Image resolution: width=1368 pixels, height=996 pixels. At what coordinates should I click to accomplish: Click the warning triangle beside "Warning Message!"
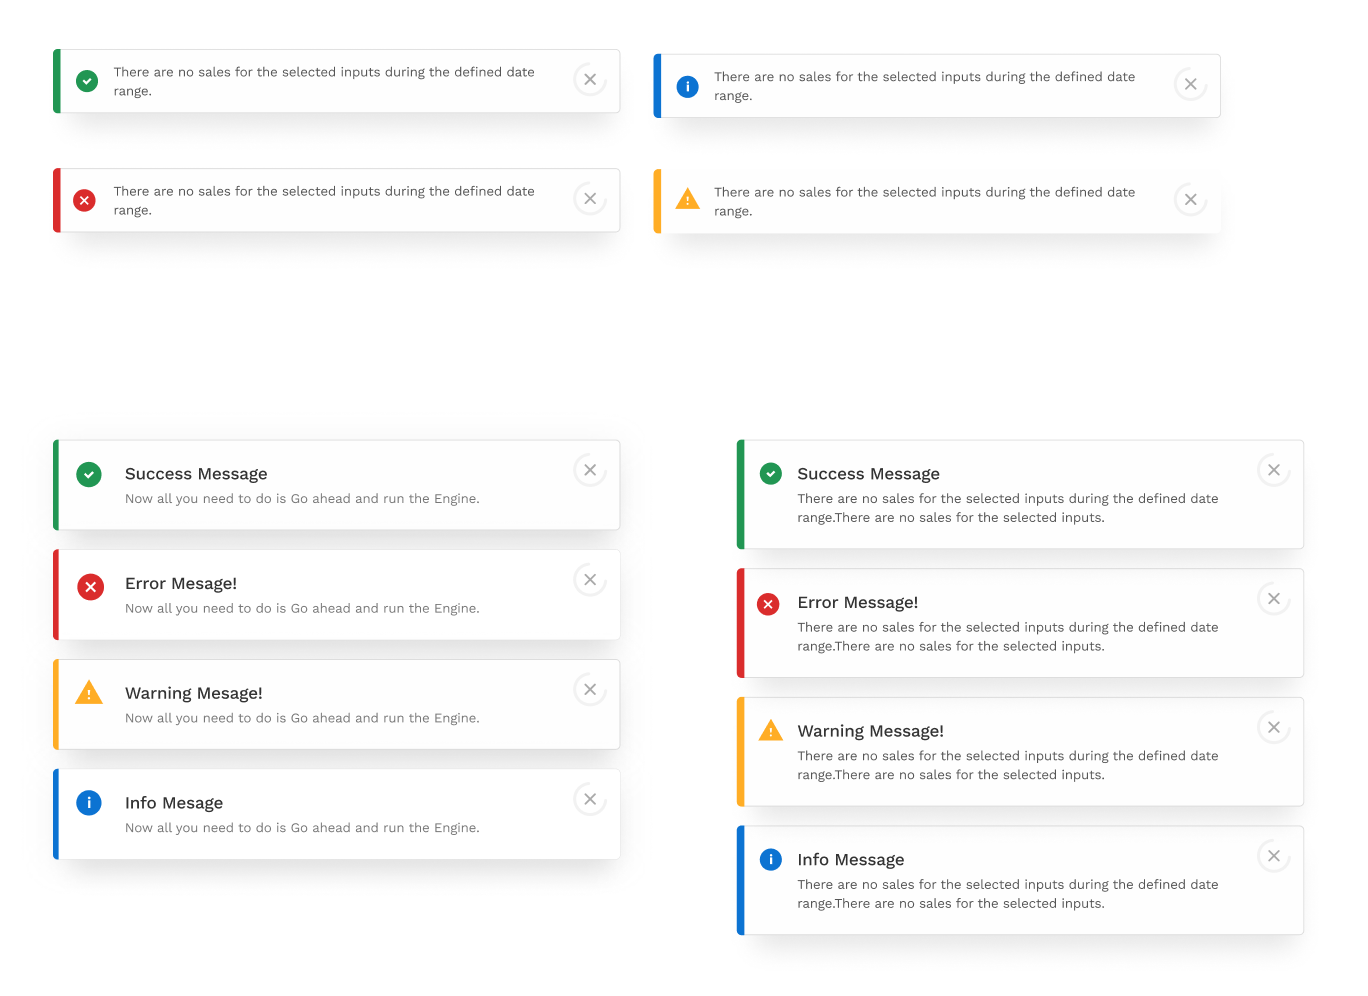pyautogui.click(x=771, y=731)
